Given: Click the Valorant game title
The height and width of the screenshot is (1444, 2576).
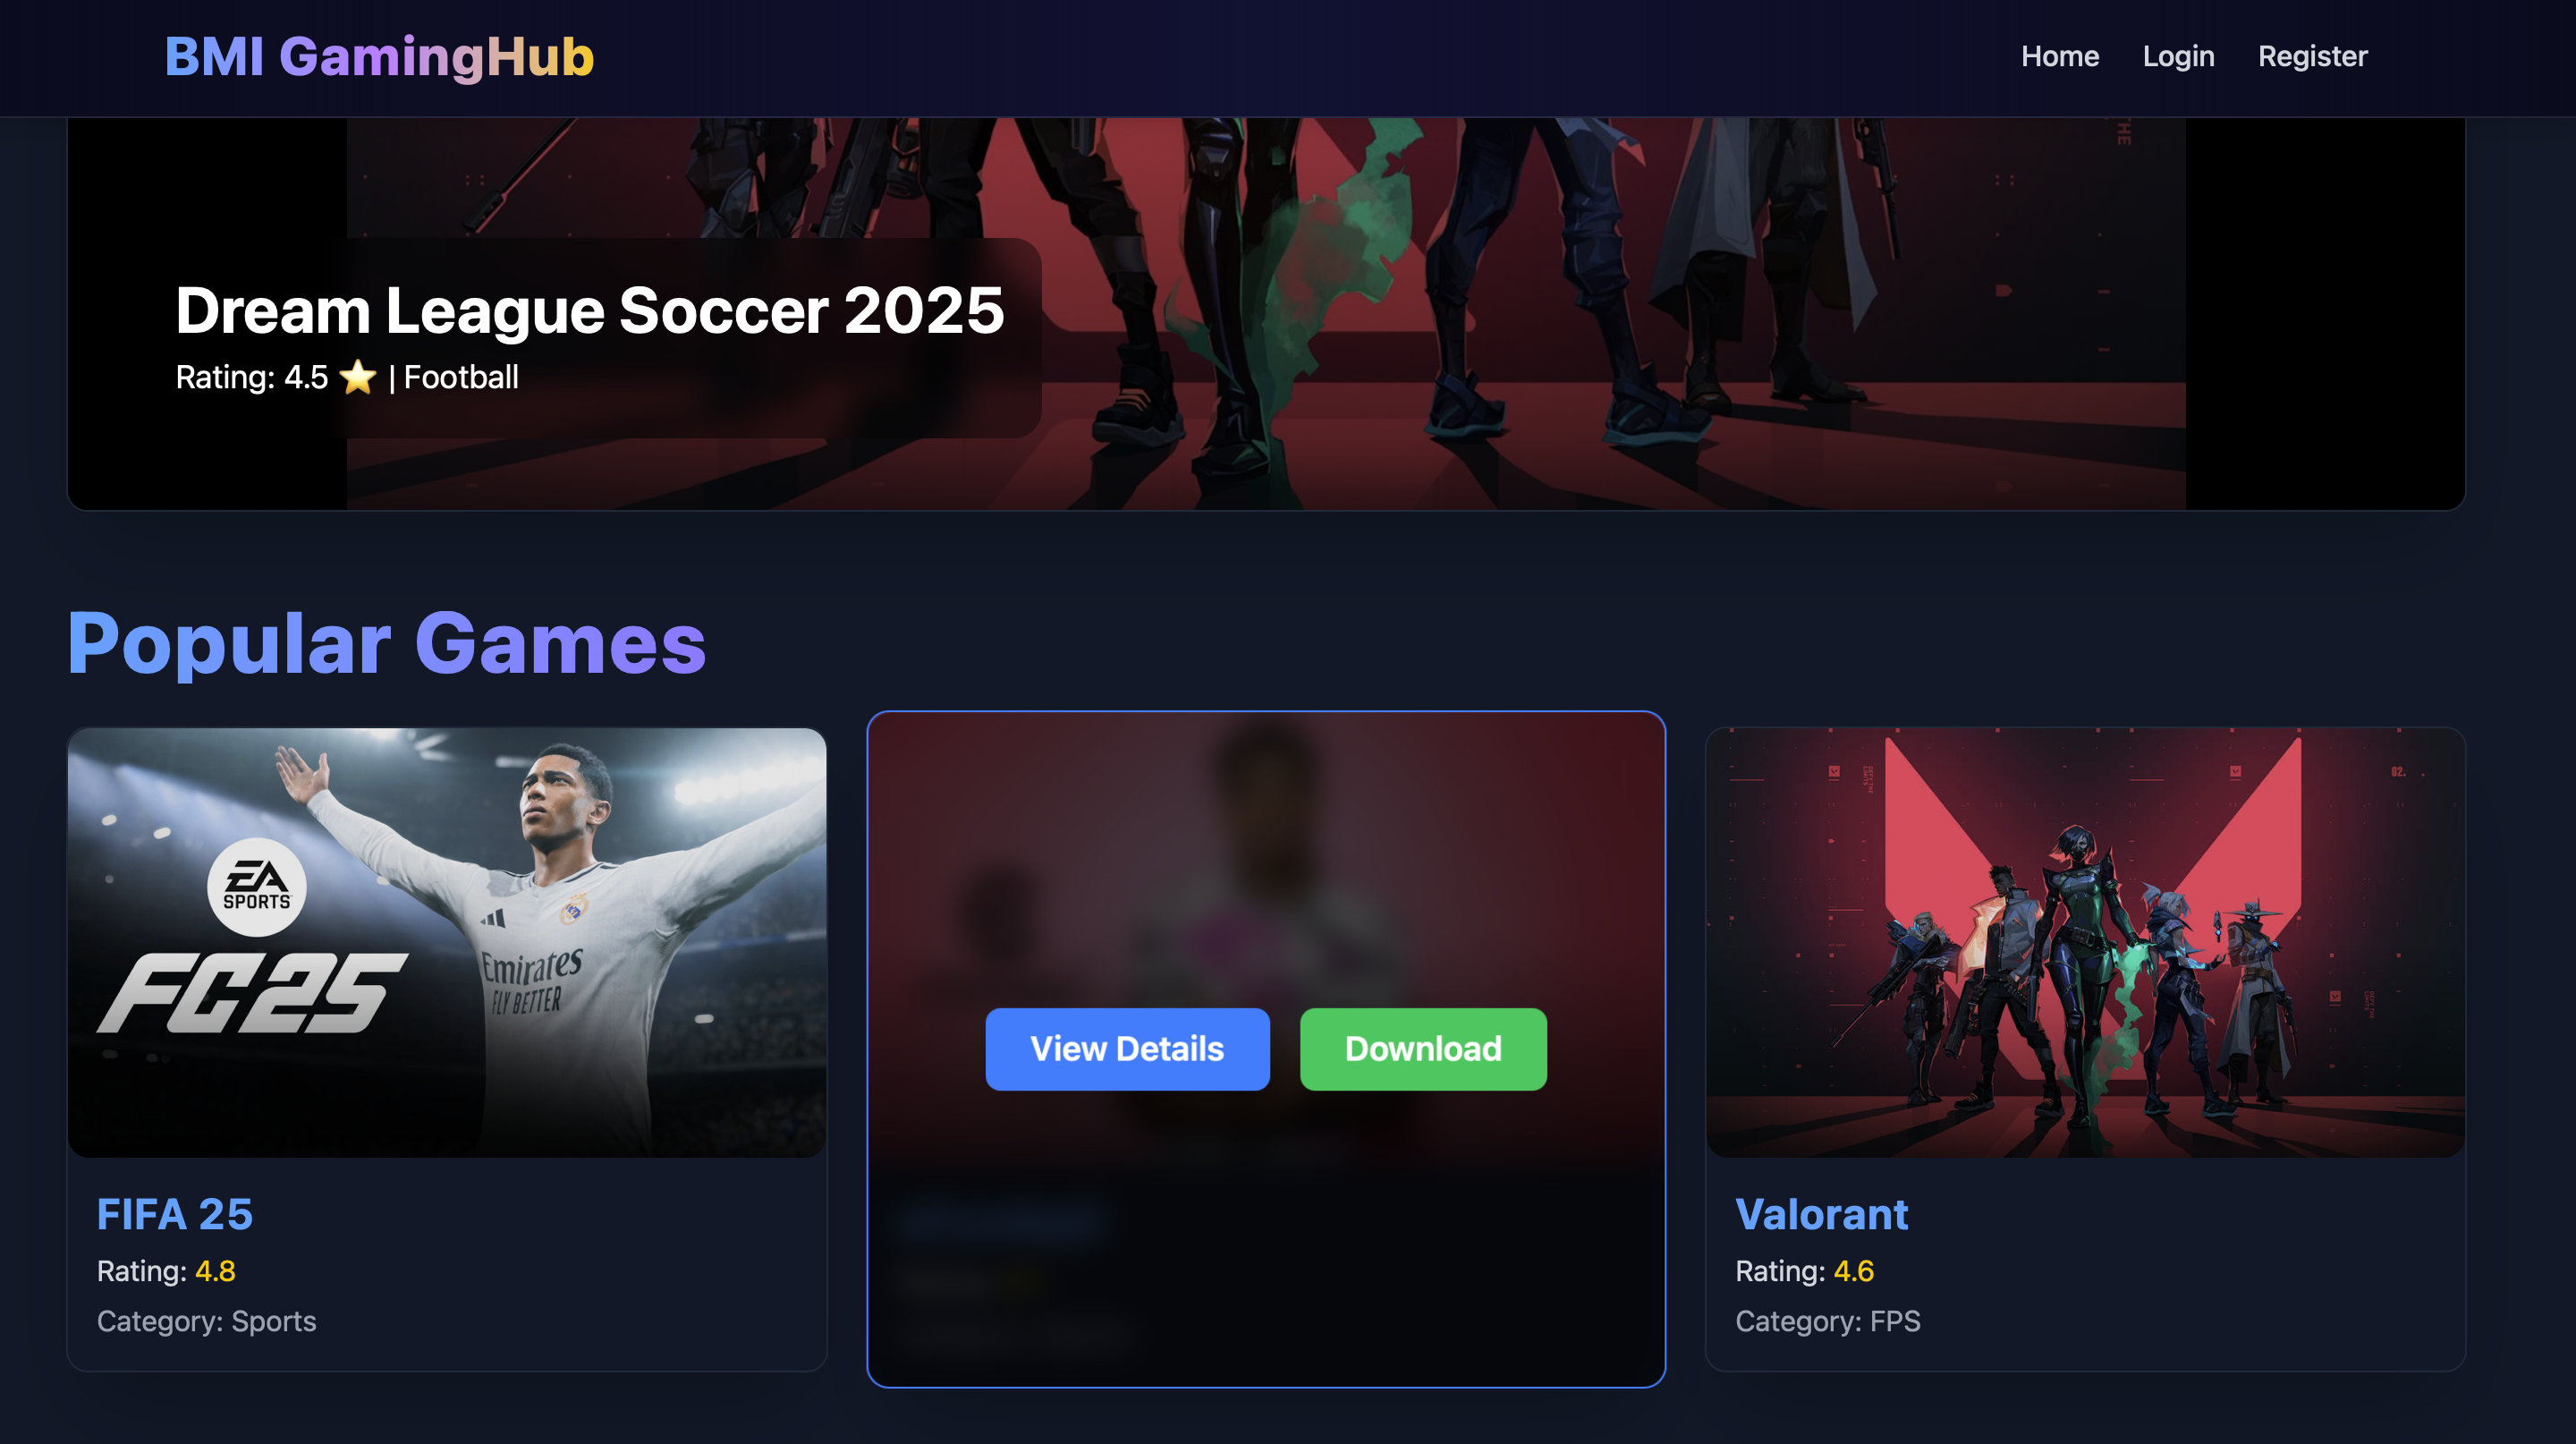Looking at the screenshot, I should pos(1821,1214).
